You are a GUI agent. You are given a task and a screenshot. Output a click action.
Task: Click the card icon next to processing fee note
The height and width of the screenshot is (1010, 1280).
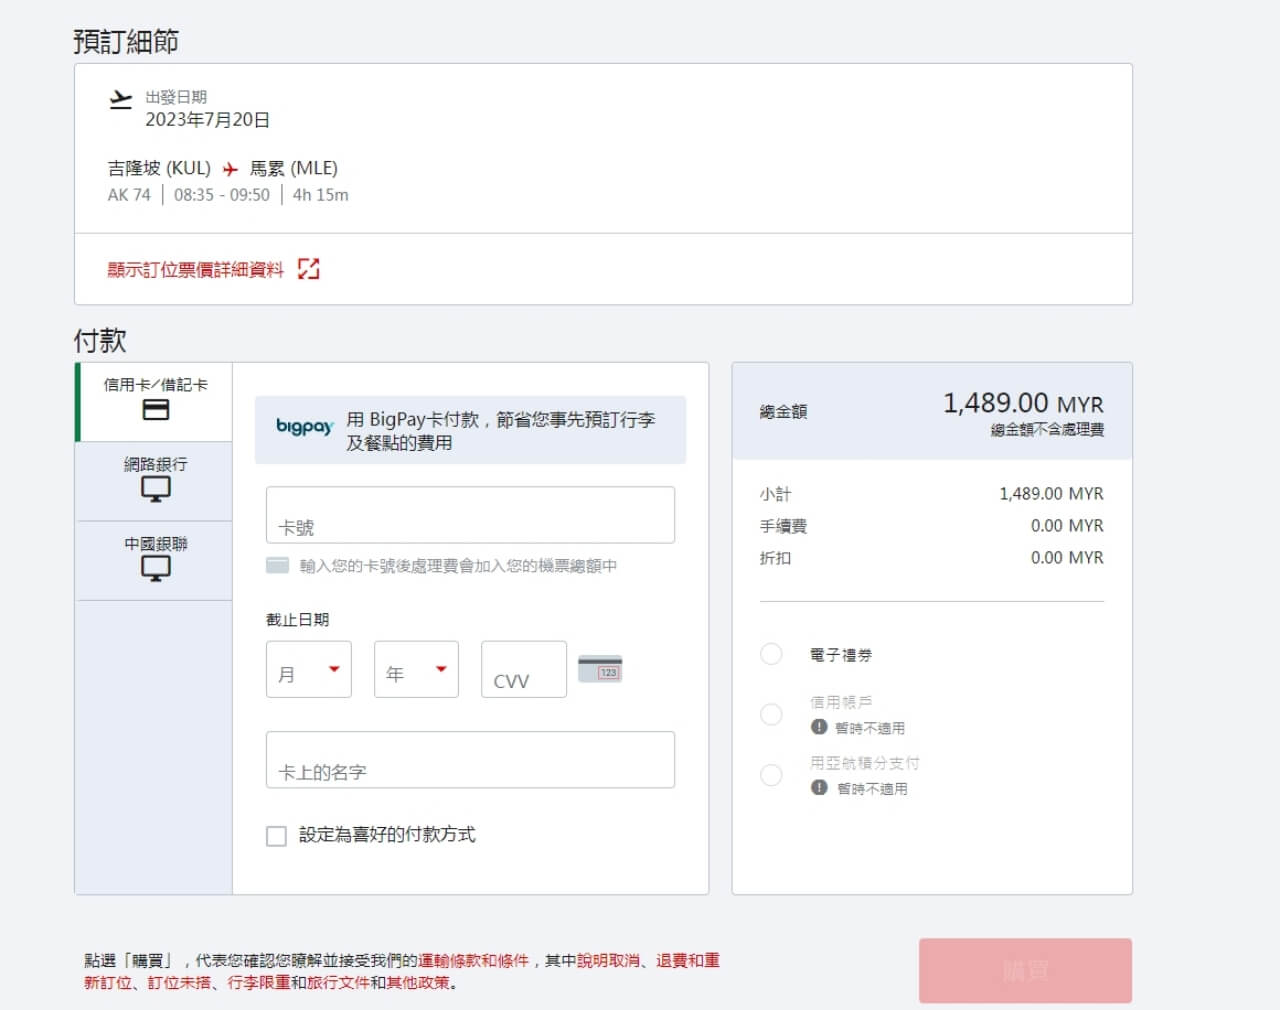277,564
